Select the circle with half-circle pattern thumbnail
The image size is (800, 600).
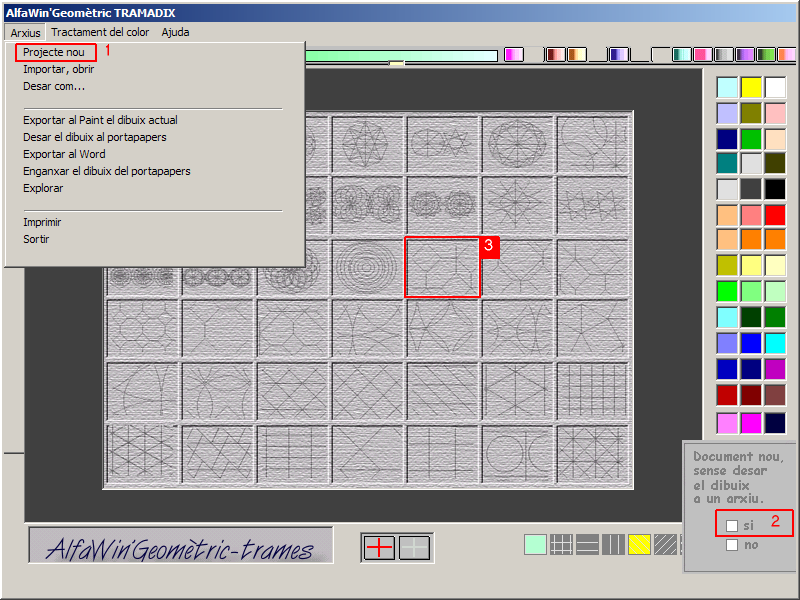point(517,453)
